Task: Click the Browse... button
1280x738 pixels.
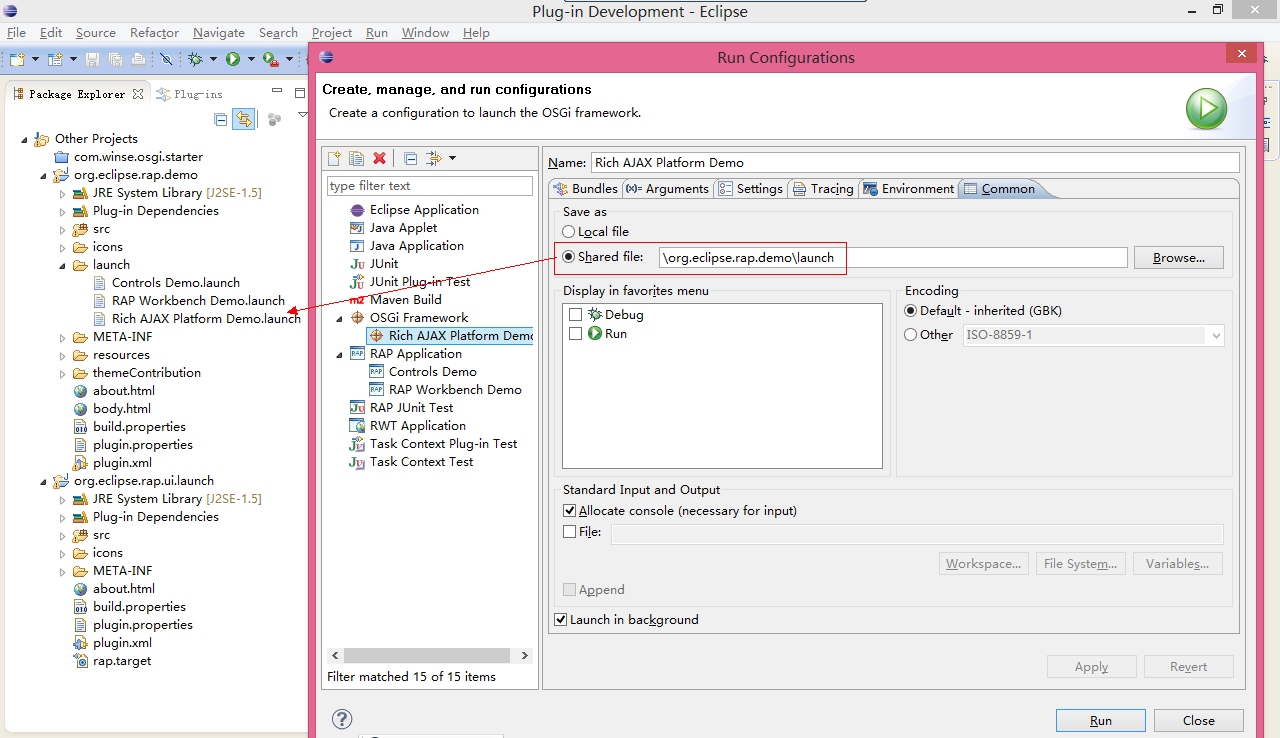Action: tap(1179, 258)
